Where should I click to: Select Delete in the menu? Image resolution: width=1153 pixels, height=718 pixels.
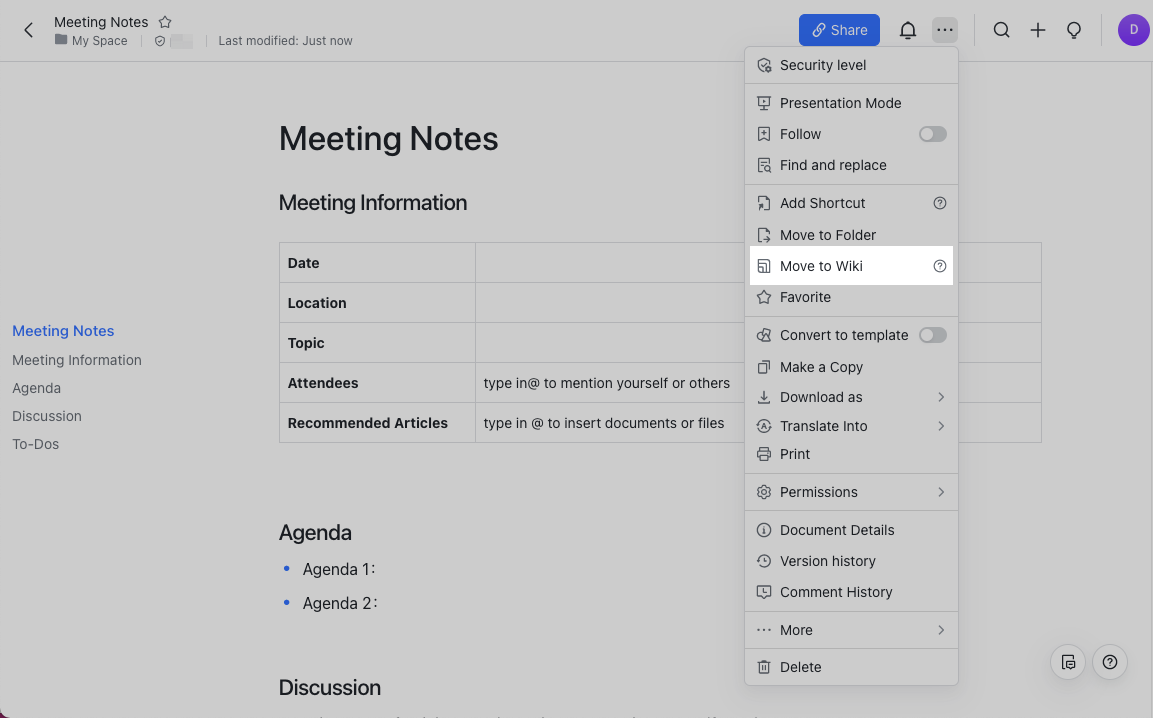pyautogui.click(x=800, y=667)
